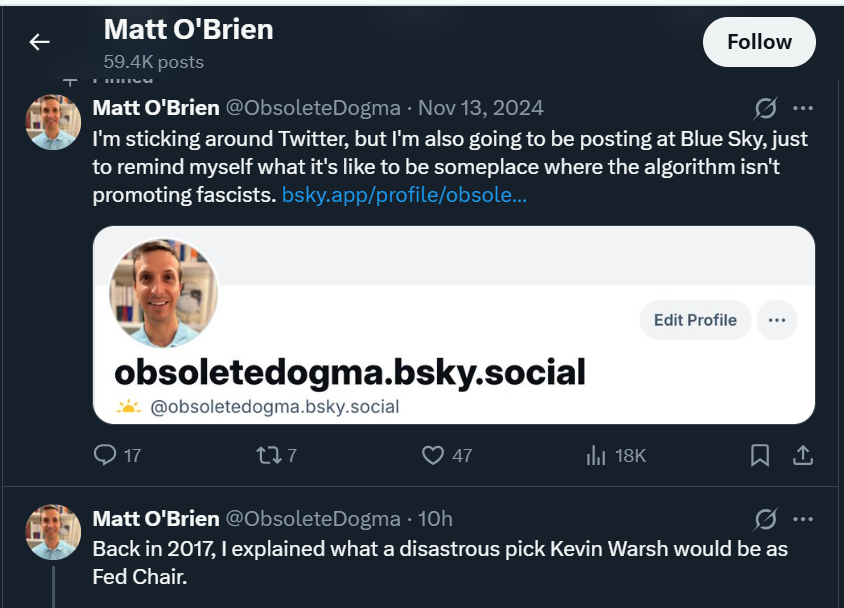
Task: Open the bsky.app profile link
Action: [404, 195]
